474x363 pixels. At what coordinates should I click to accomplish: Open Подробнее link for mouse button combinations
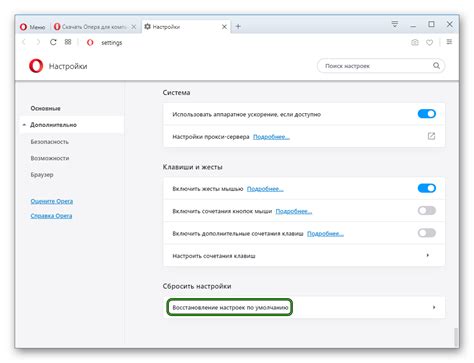coord(294,211)
